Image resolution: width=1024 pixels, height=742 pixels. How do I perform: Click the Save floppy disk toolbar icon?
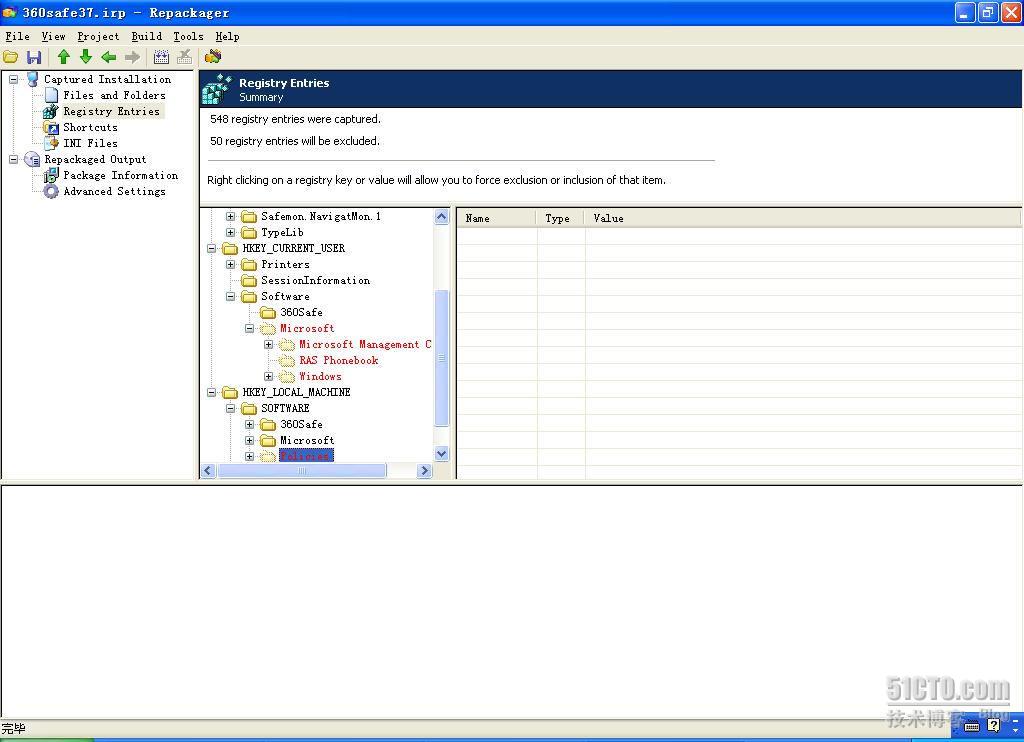click(34, 57)
